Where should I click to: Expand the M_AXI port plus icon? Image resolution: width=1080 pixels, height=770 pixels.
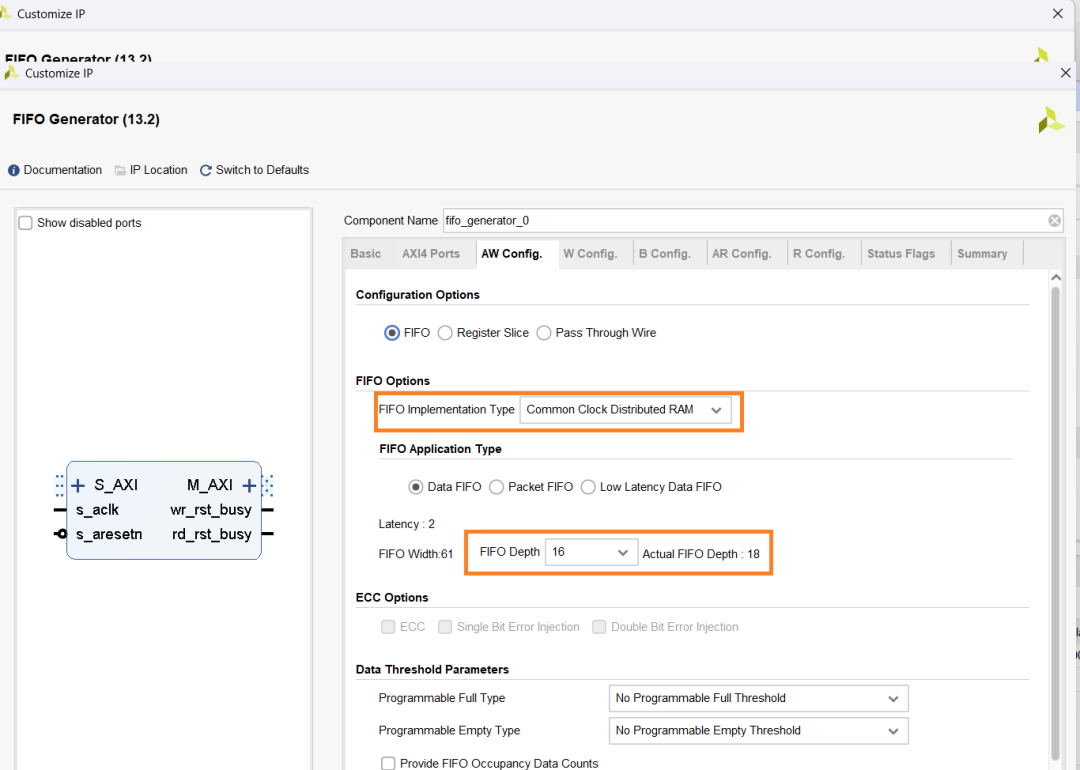point(249,486)
